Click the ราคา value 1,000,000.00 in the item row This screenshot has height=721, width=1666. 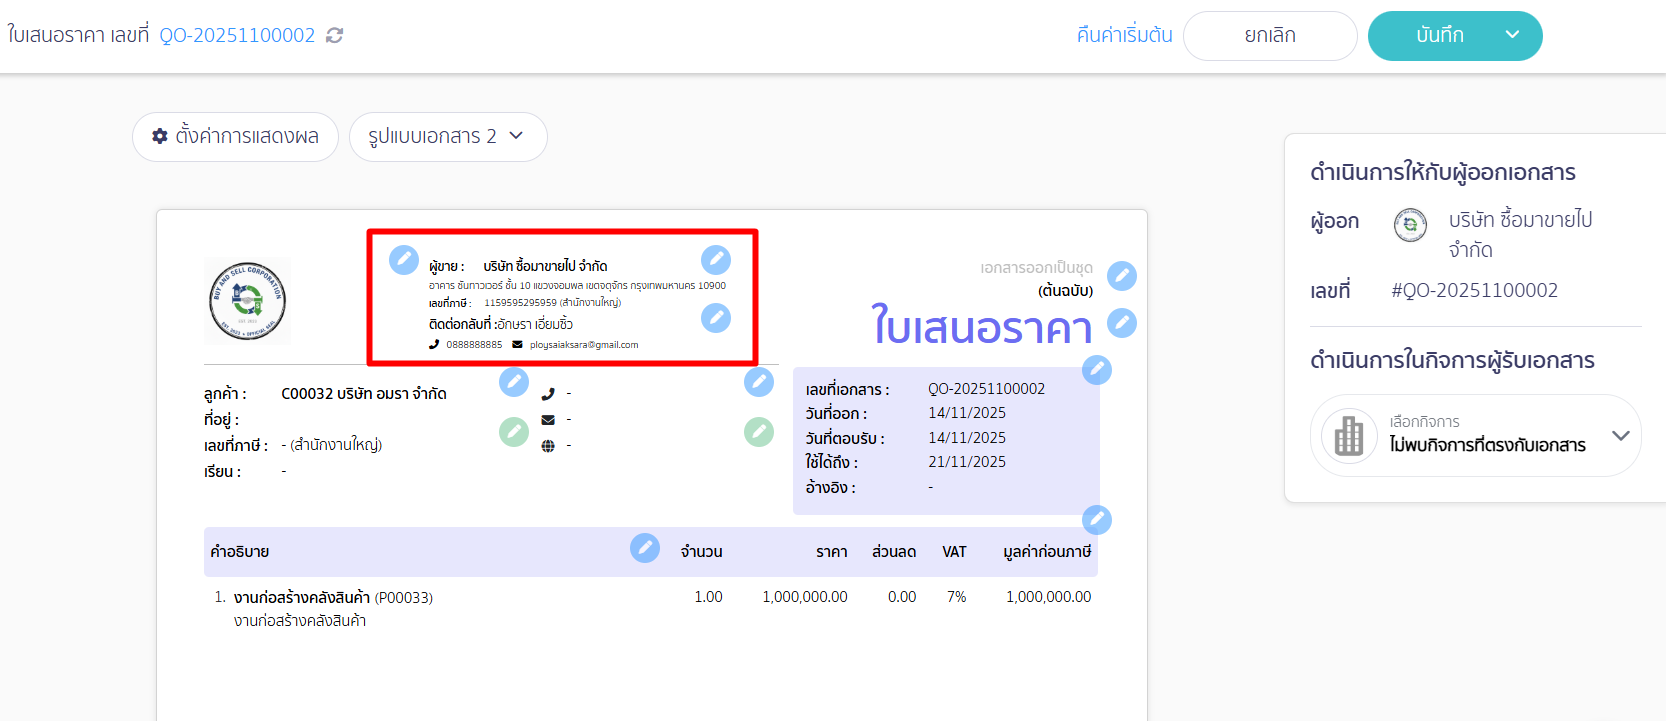pos(805,597)
